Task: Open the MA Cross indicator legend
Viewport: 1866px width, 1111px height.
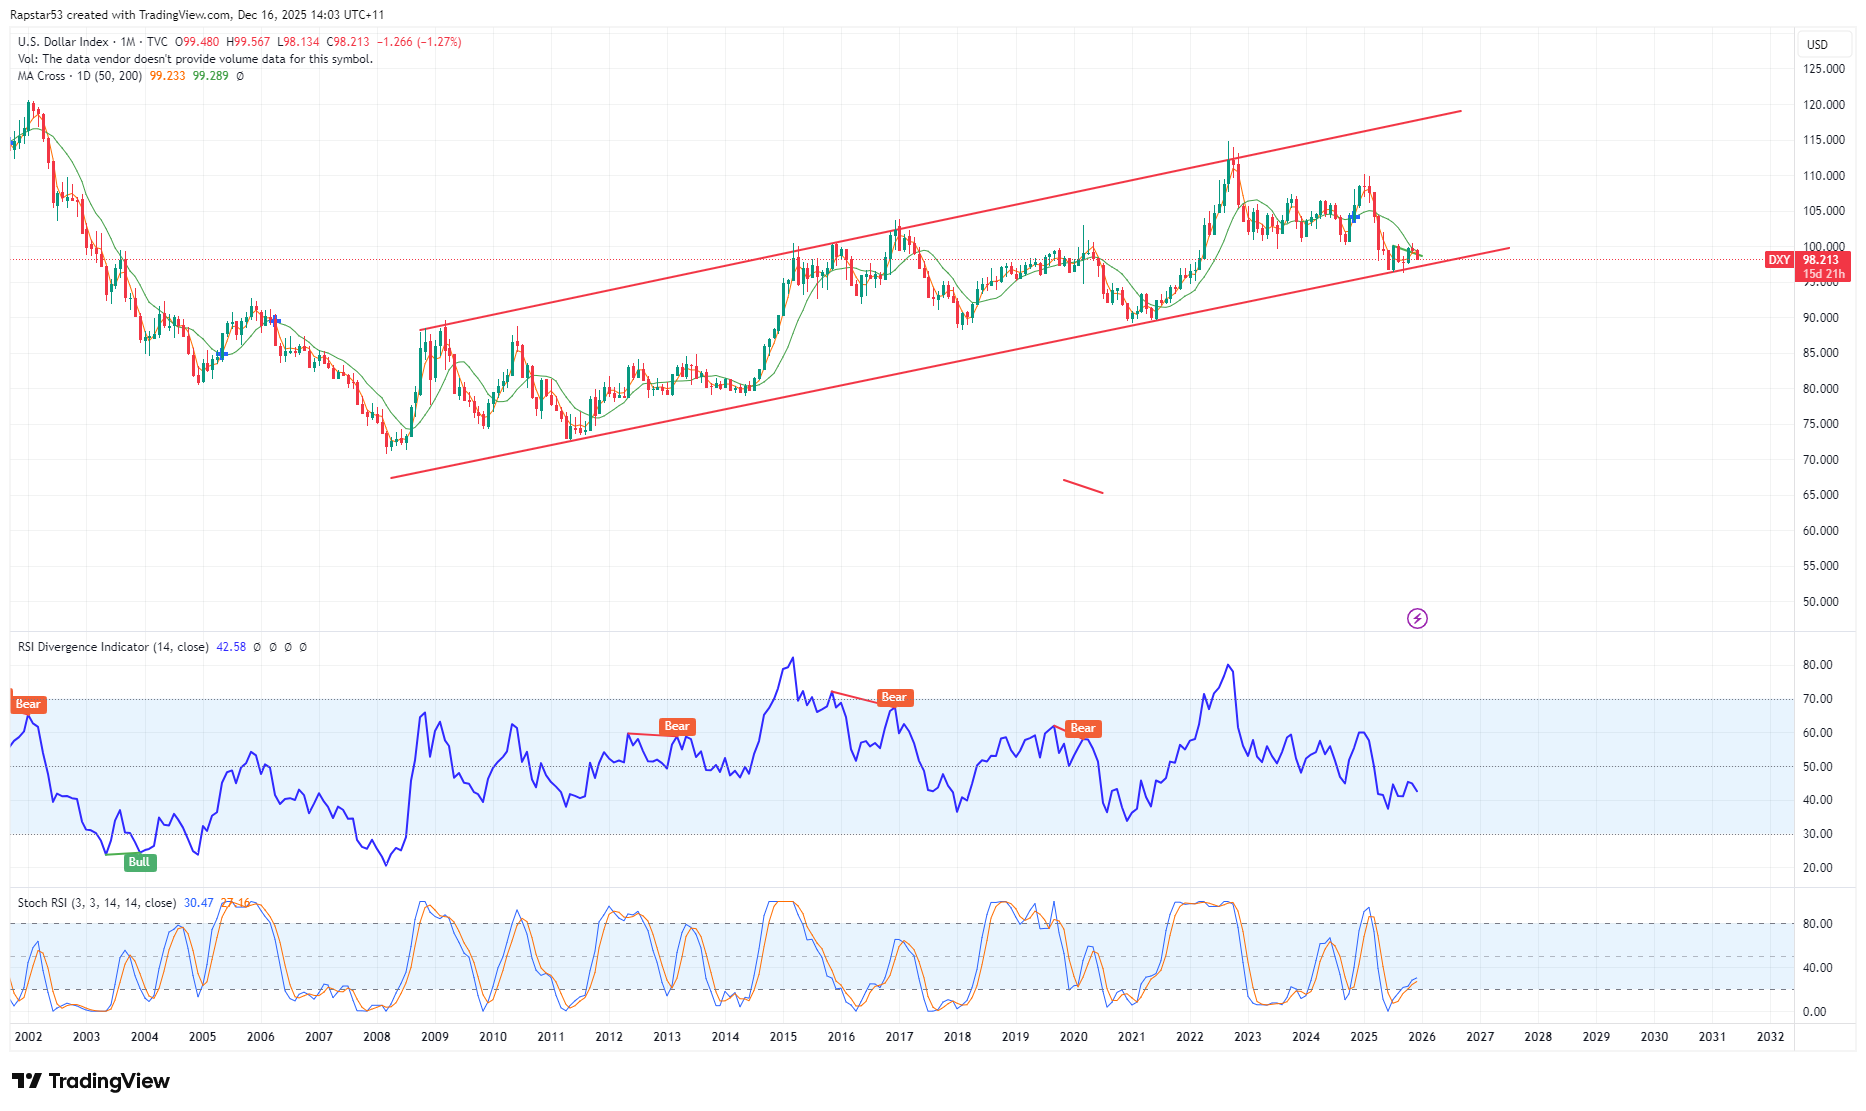Action: (x=42, y=76)
